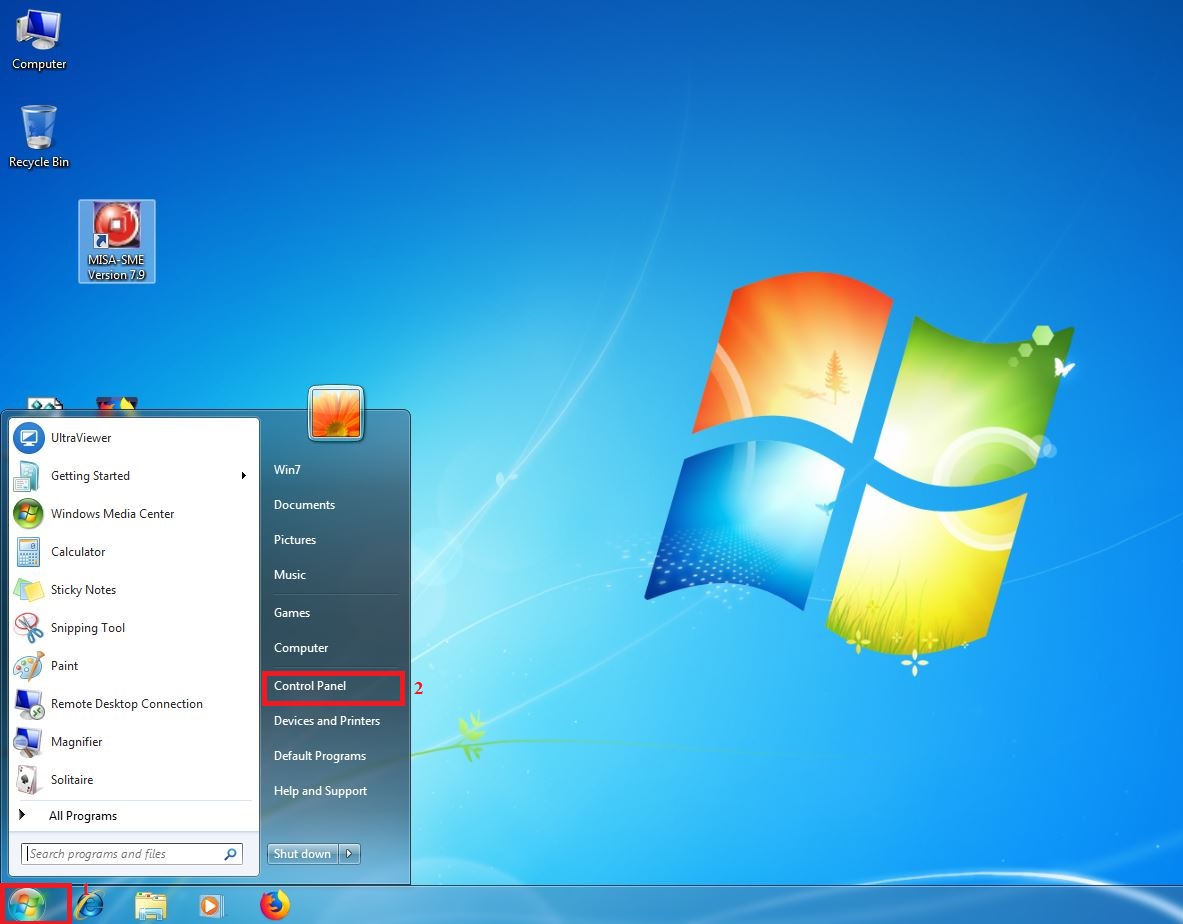Image resolution: width=1183 pixels, height=924 pixels.
Task: Select Magnifier label
Action: tap(76, 742)
